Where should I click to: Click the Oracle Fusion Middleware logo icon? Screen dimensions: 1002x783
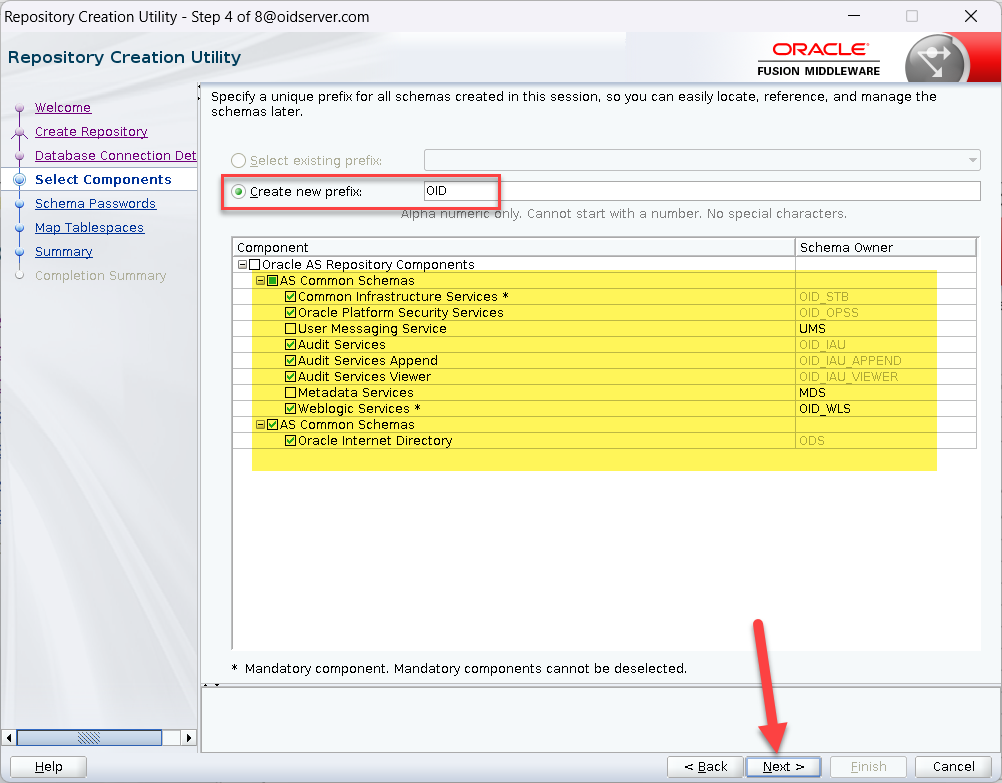coord(936,62)
